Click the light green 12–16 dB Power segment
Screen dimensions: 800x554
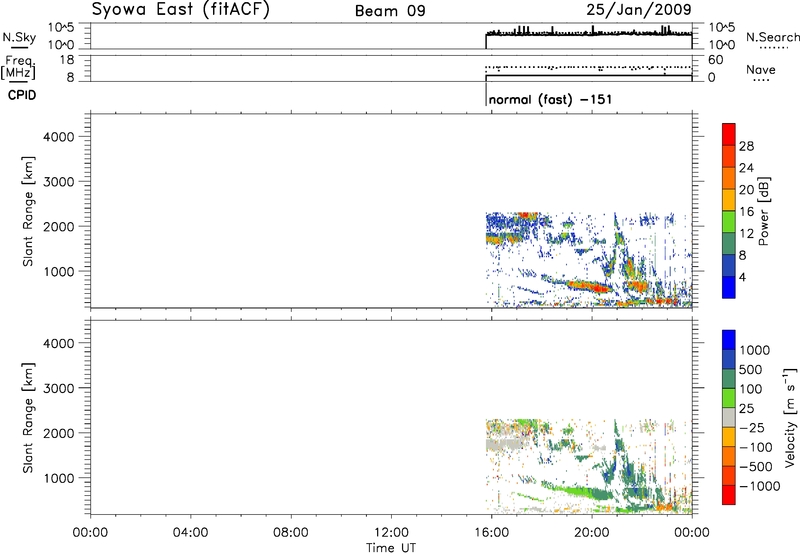(x=729, y=221)
